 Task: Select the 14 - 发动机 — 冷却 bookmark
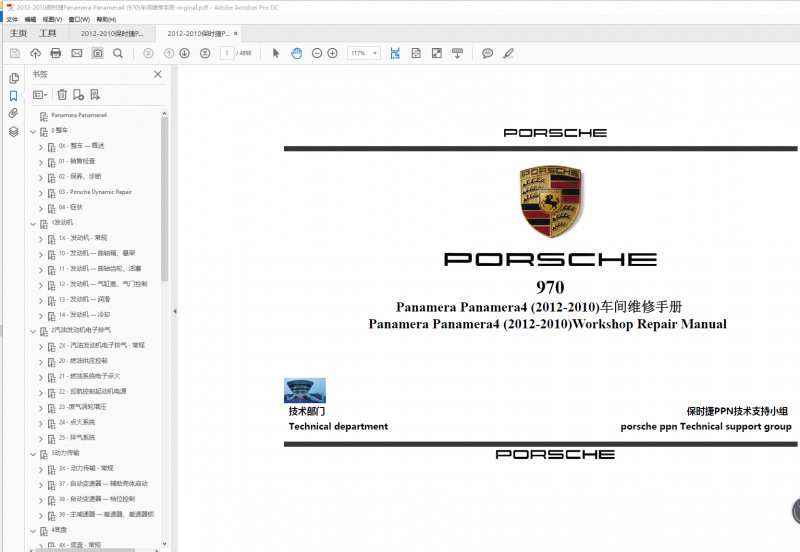click(x=84, y=315)
